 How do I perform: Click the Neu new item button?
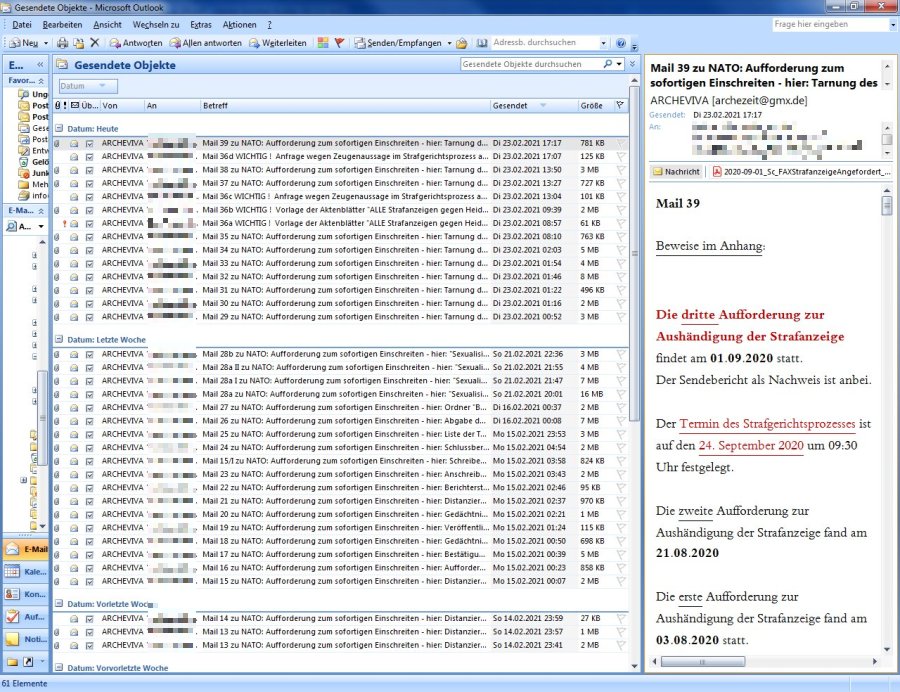point(24,43)
